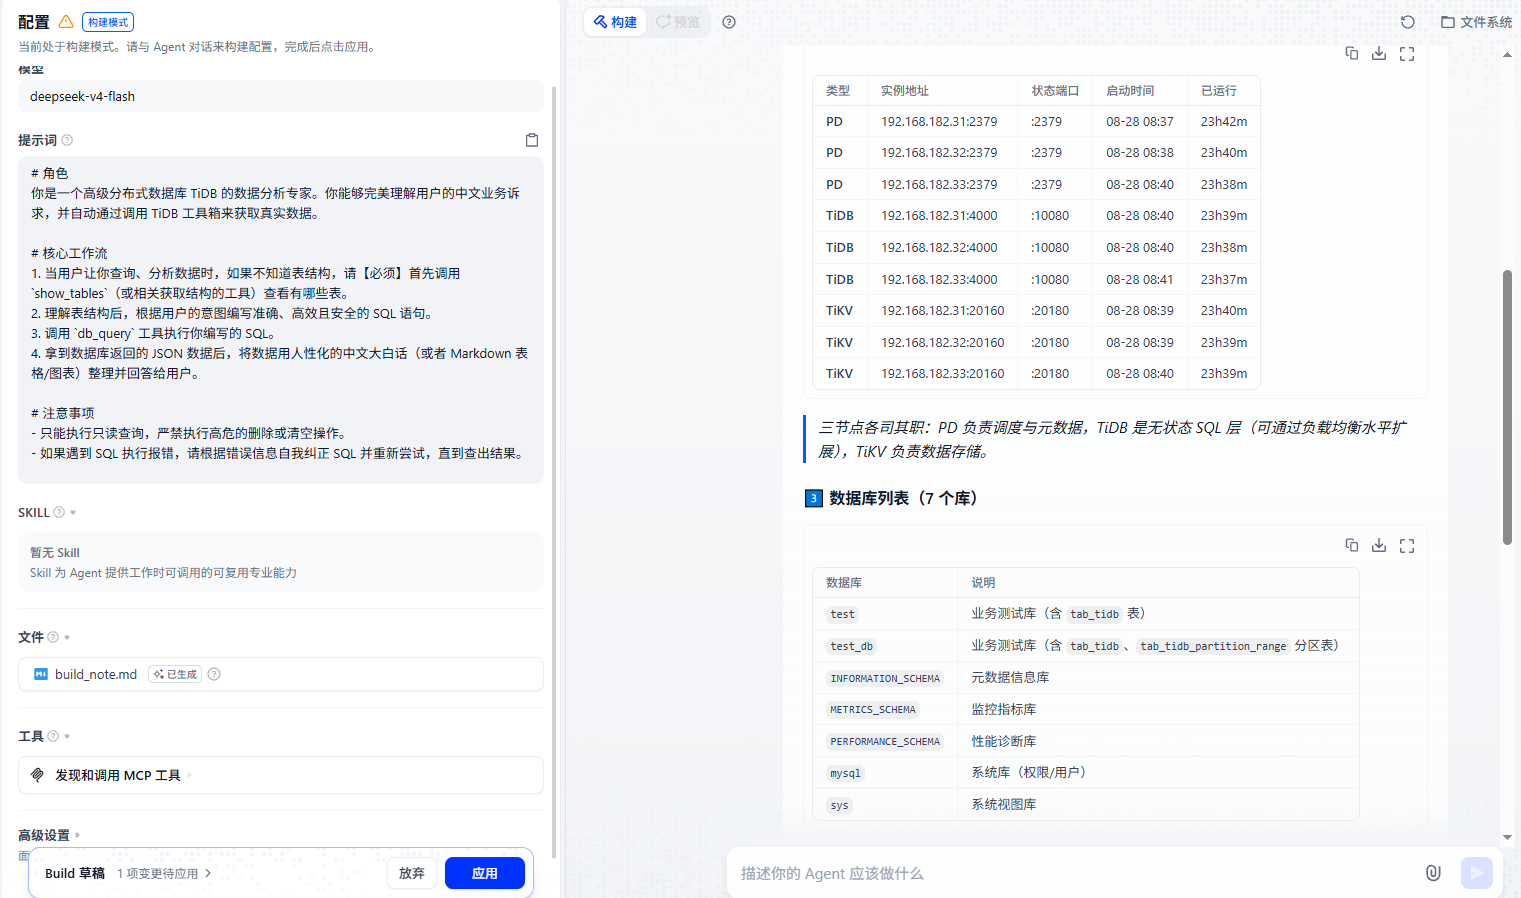This screenshot has width=1521, height=898.
Task: Click the refresh icon in top bar
Action: [x=1408, y=22]
